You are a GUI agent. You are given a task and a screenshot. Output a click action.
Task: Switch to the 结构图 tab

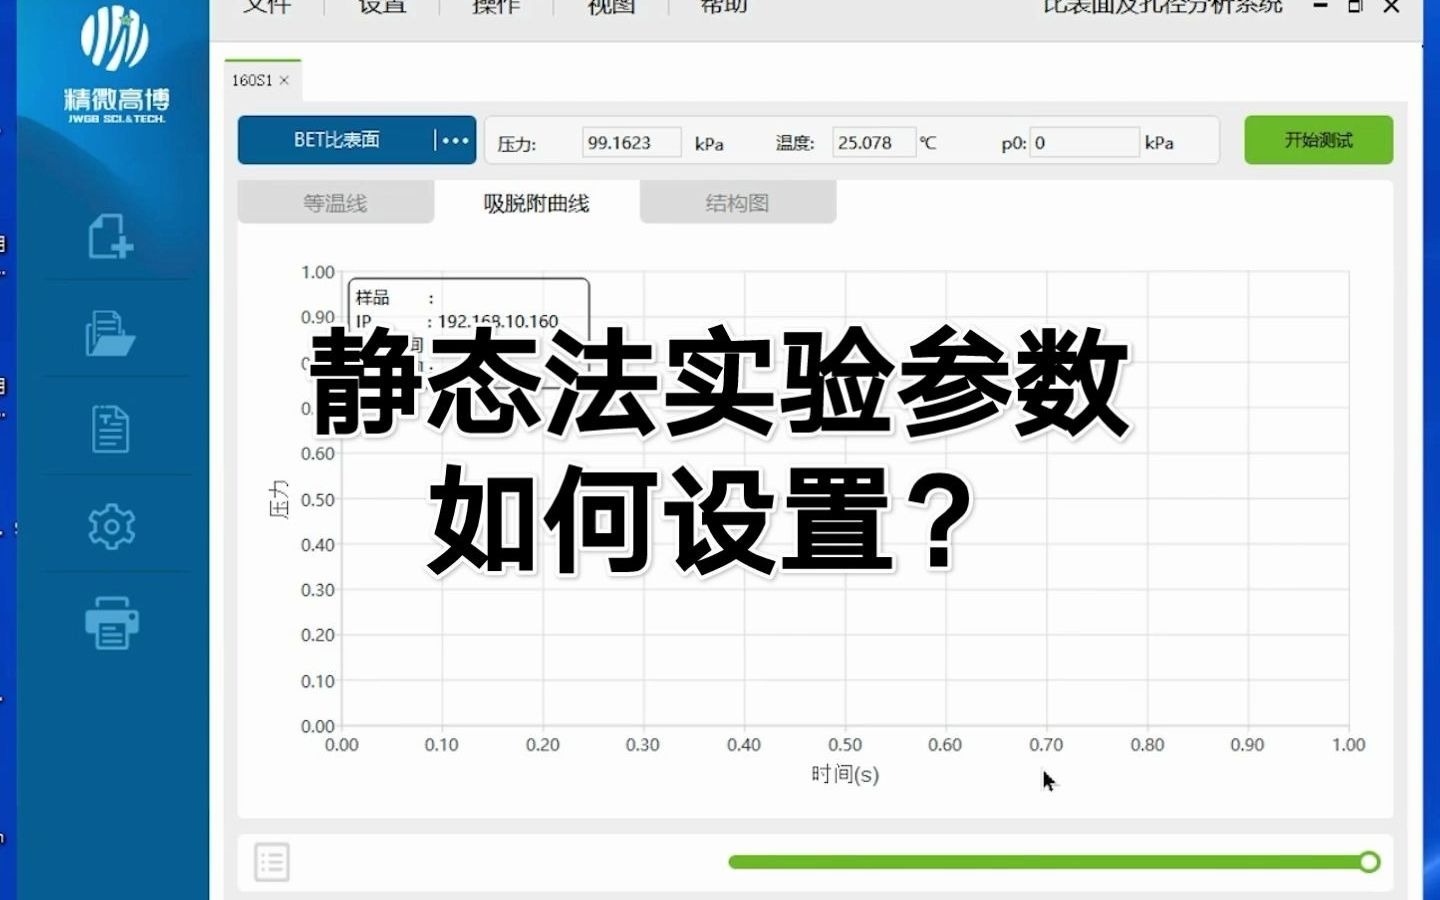click(737, 203)
